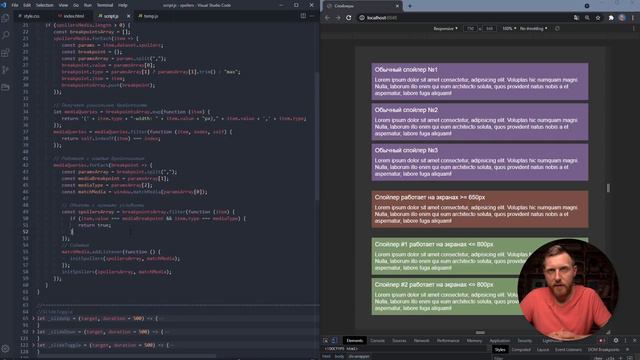Image resolution: width=640 pixels, height=360 pixels.
Task: Open the Event Listeners pane tab
Action: tap(568, 350)
